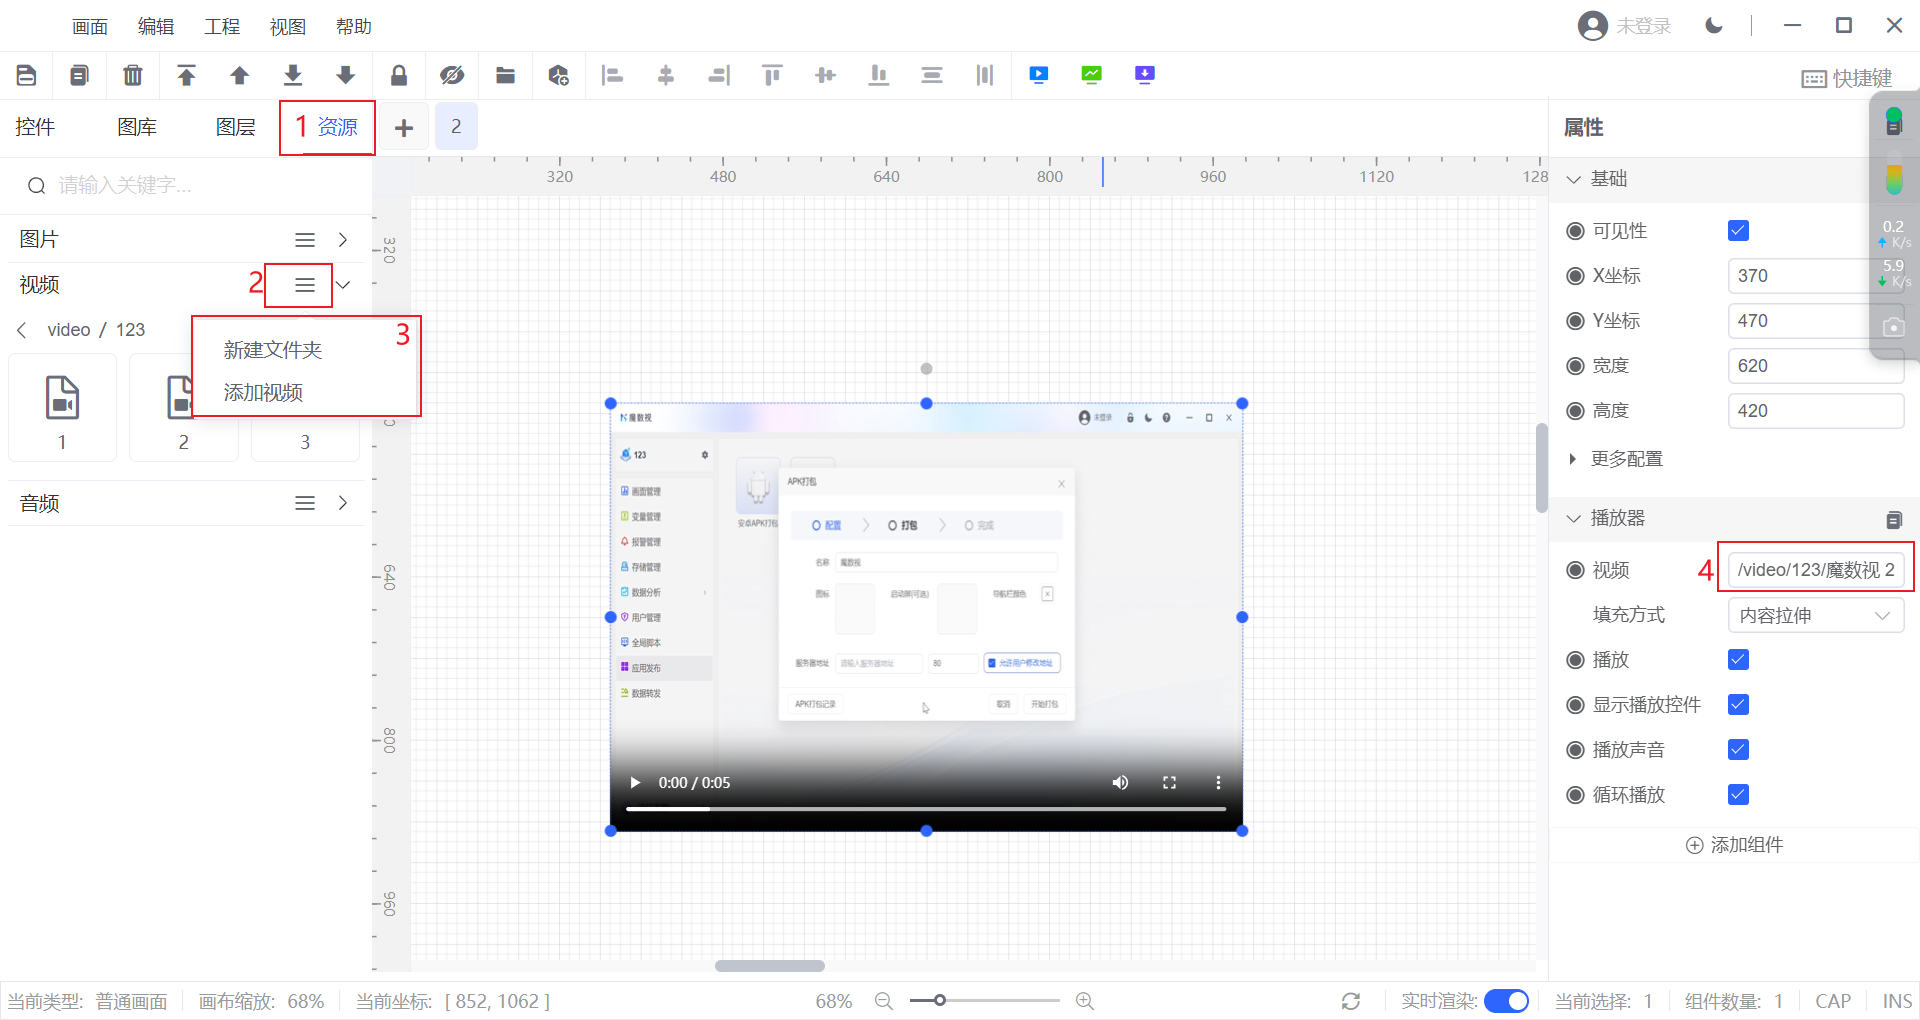The width and height of the screenshot is (1920, 1020).
Task: Expand the 更多配置 section
Action: (x=1626, y=459)
